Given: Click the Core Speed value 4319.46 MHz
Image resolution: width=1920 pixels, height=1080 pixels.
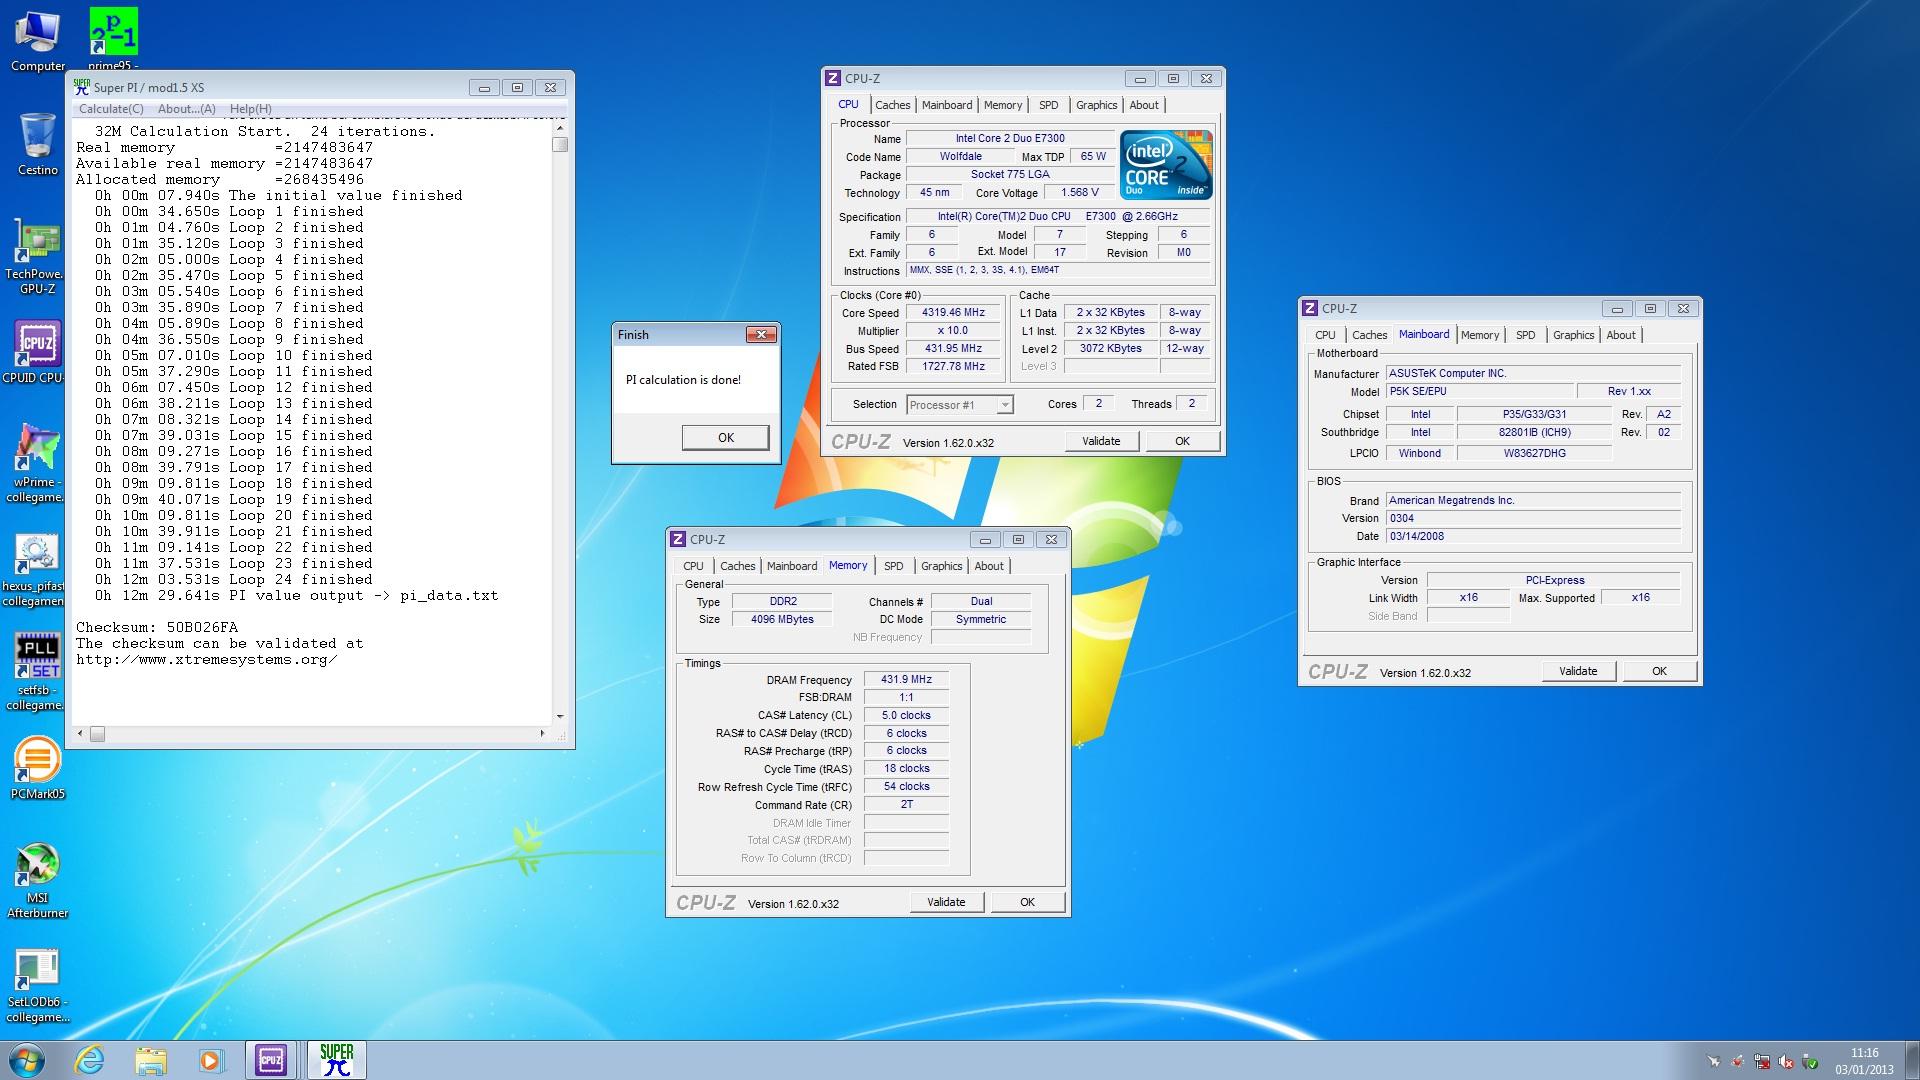Looking at the screenshot, I should [953, 313].
